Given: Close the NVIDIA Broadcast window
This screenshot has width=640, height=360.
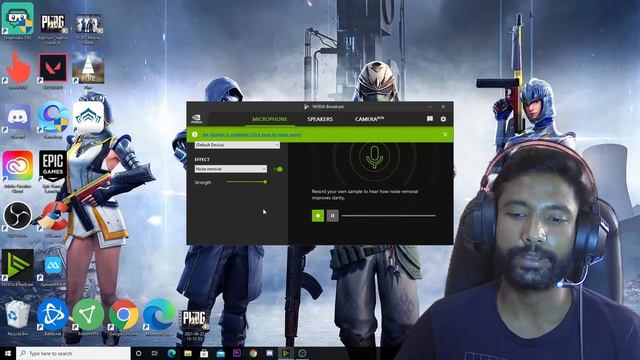Looking at the screenshot, I should pyautogui.click(x=443, y=107).
